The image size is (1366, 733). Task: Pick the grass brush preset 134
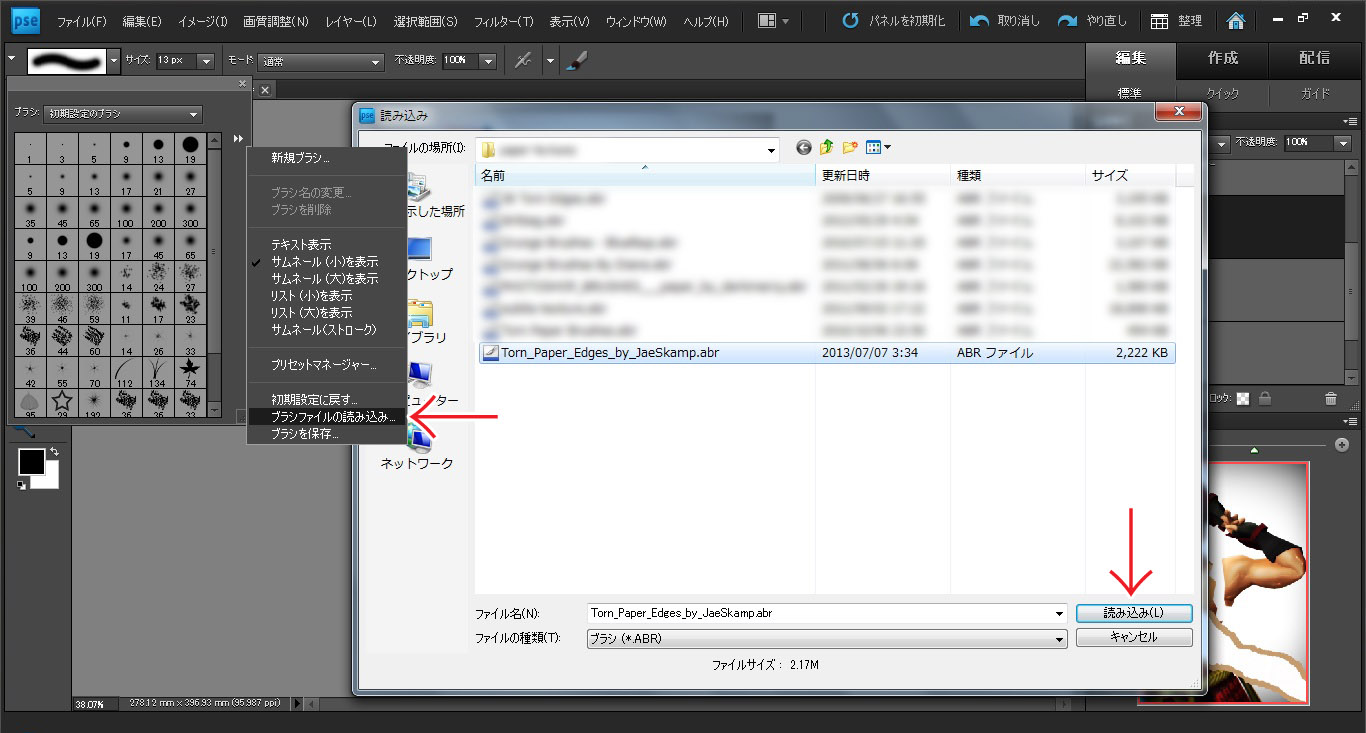point(158,373)
